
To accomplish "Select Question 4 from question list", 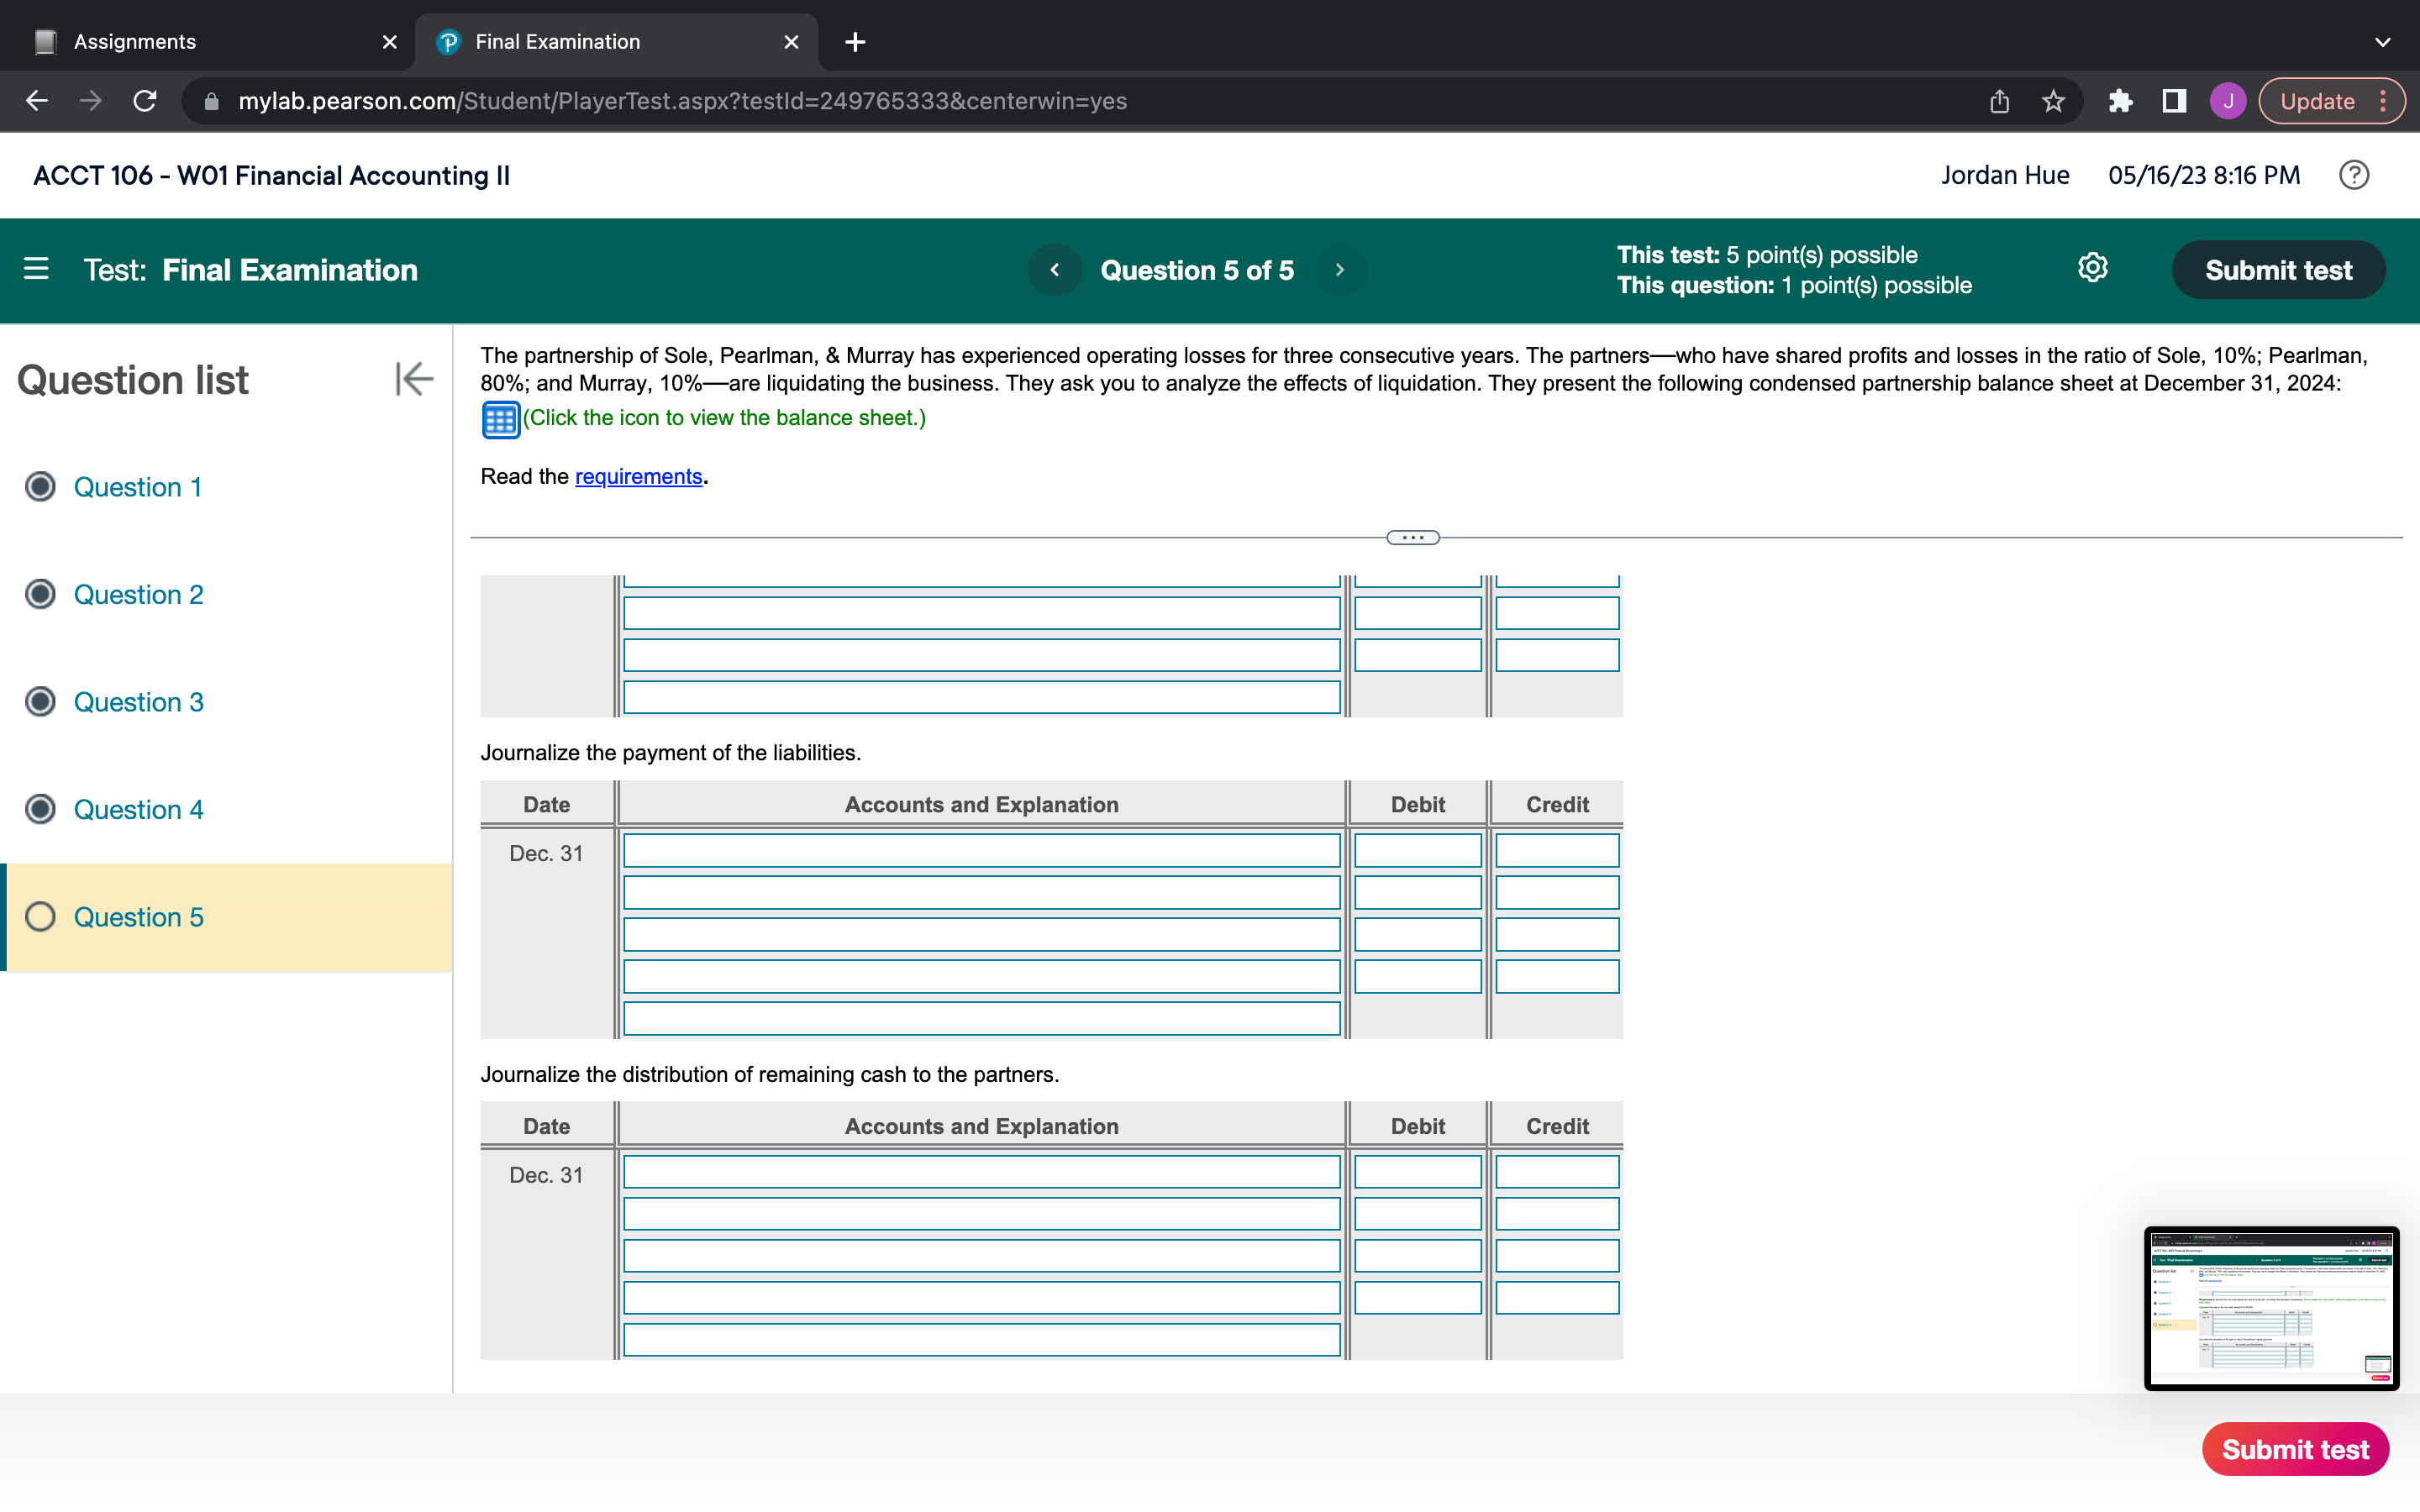I will tap(138, 808).
